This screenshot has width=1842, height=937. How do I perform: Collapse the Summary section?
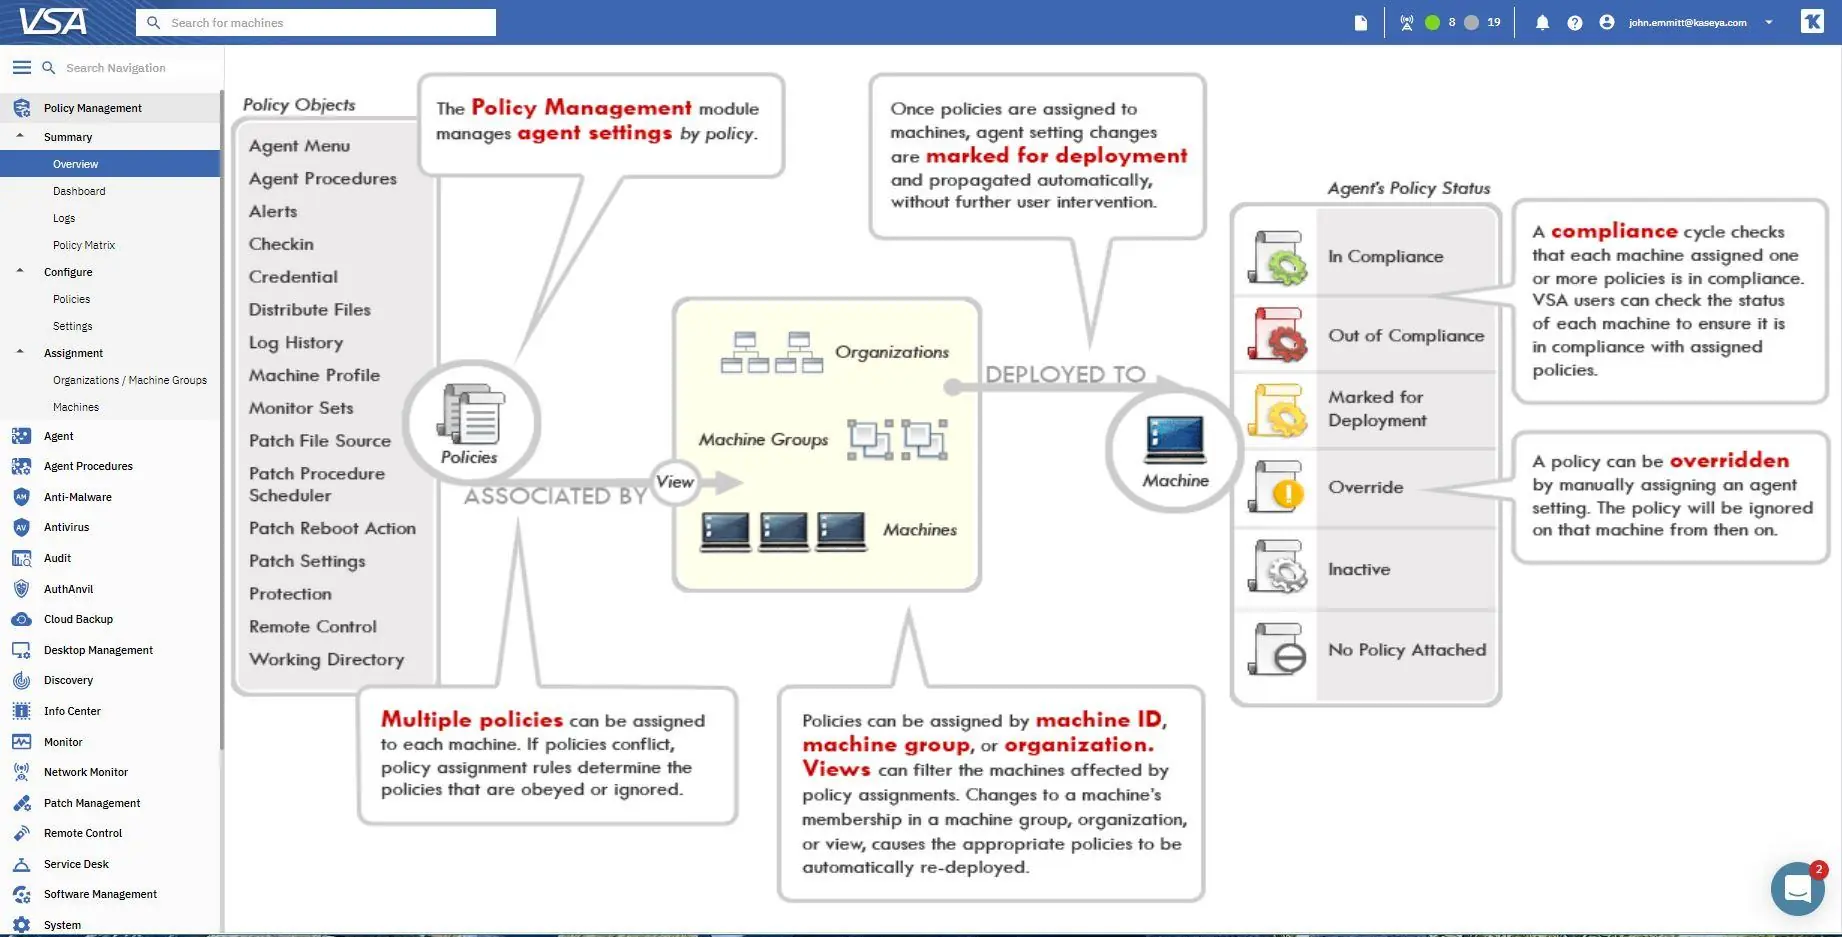pos(20,136)
